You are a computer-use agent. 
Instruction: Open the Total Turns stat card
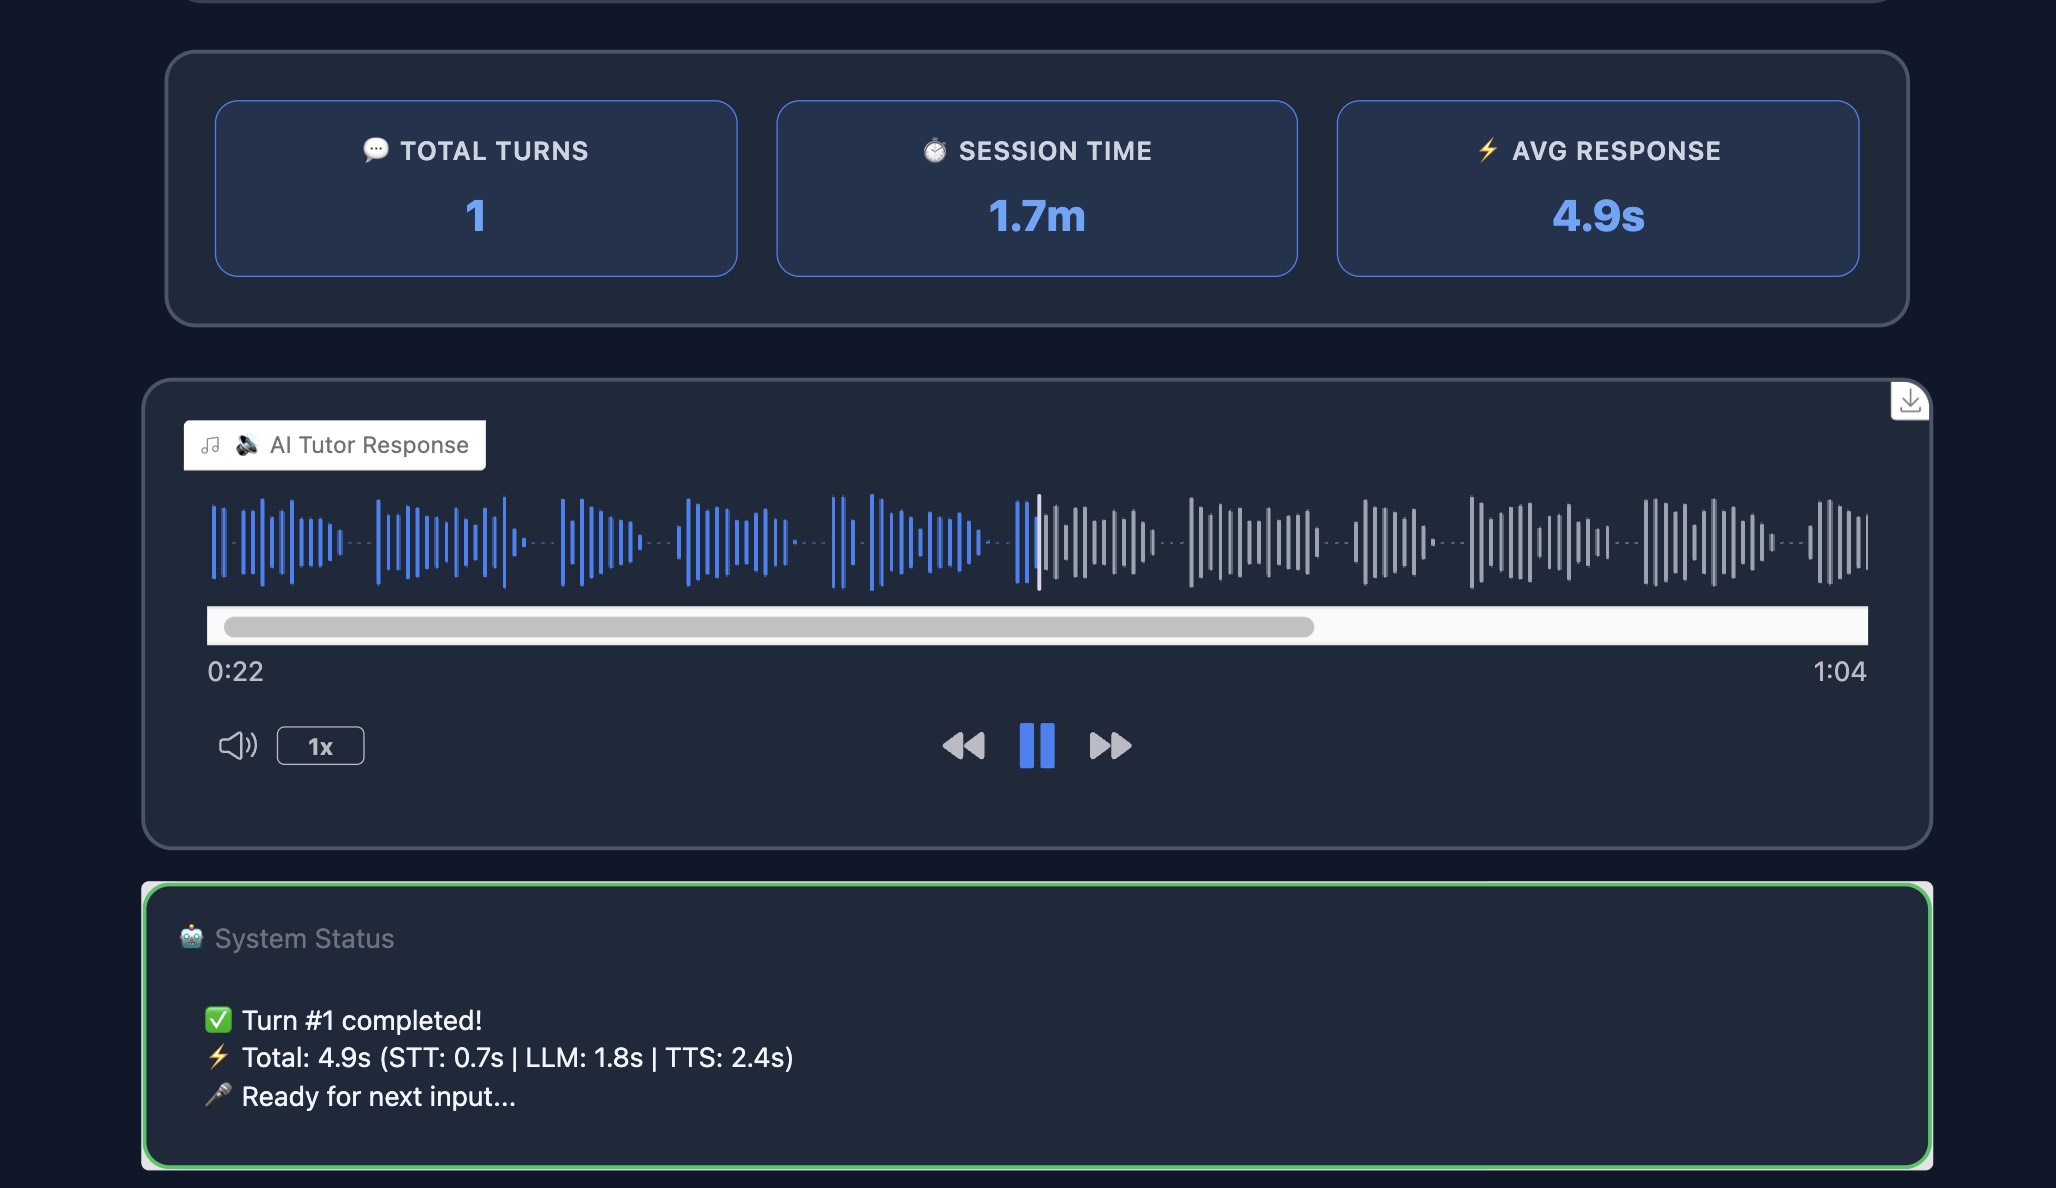[476, 188]
